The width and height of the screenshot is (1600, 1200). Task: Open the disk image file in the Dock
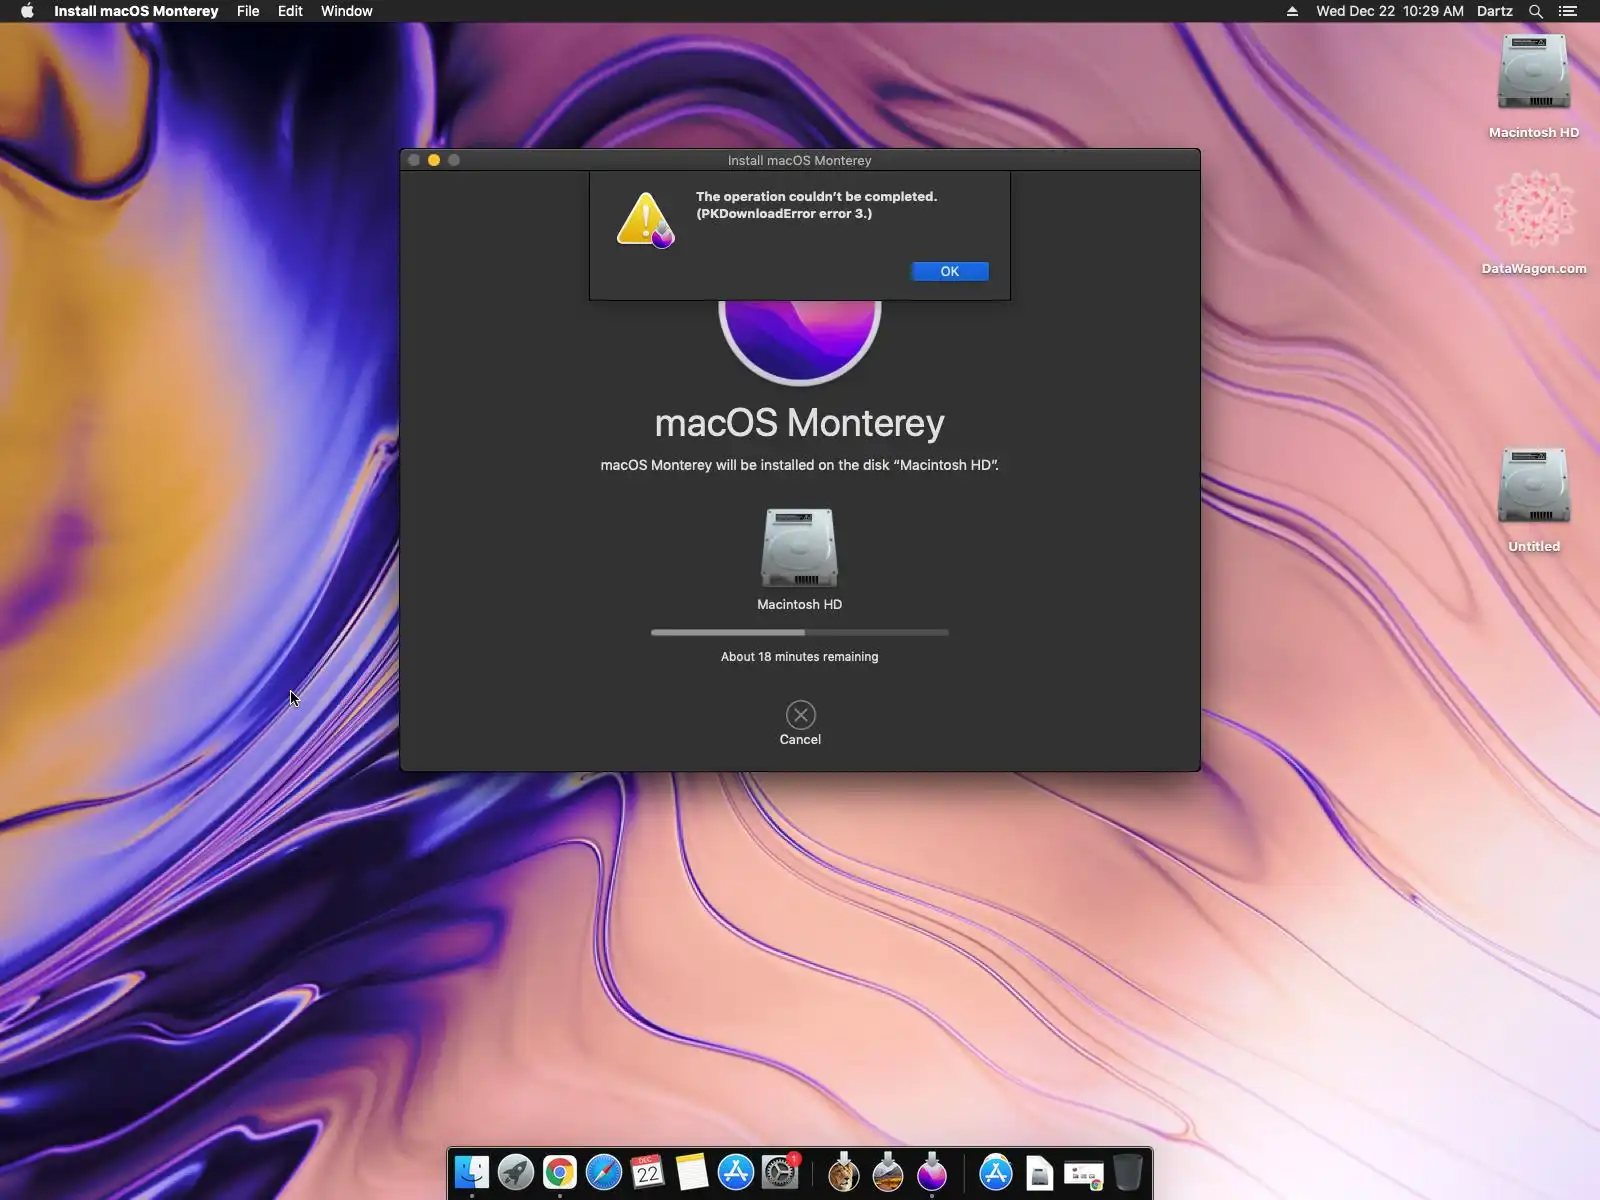[1040, 1172]
